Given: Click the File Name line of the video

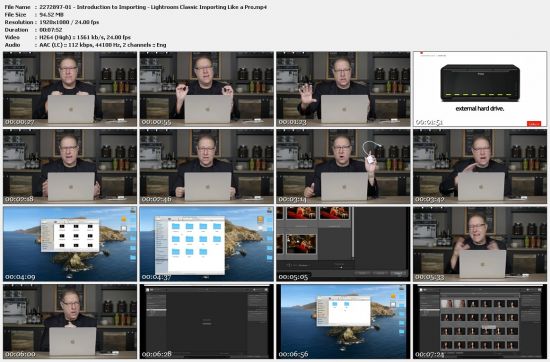Looking at the screenshot, I should pos(136,7).
